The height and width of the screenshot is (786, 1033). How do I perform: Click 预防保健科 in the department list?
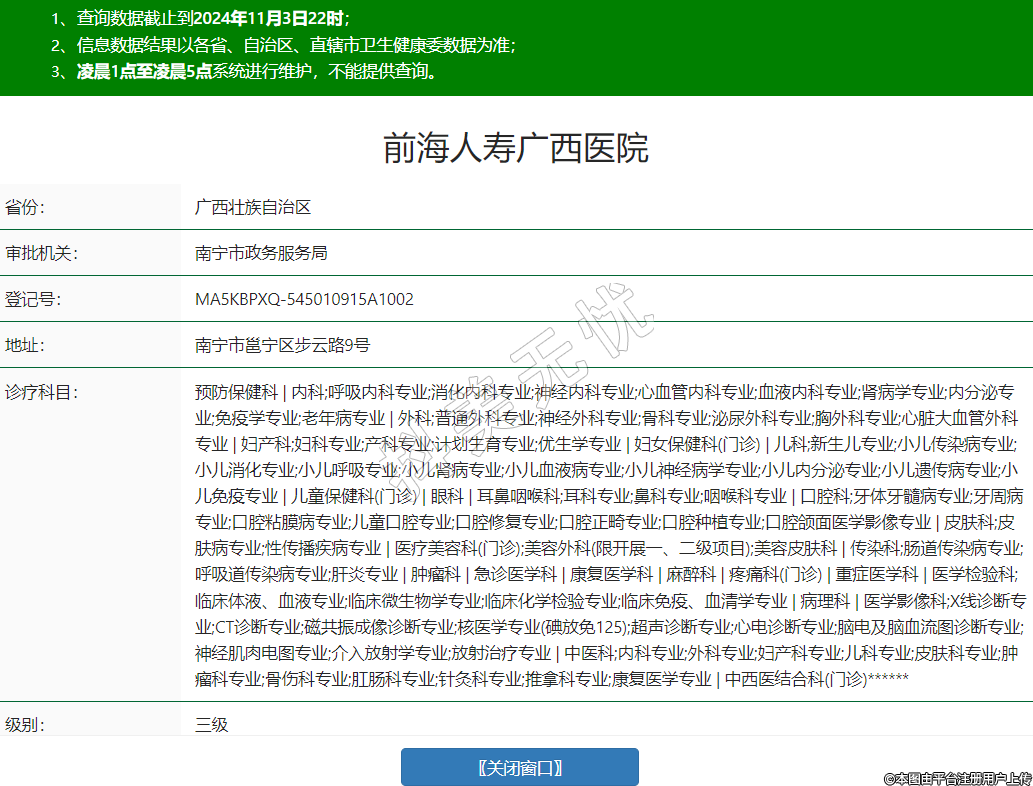tap(235, 392)
